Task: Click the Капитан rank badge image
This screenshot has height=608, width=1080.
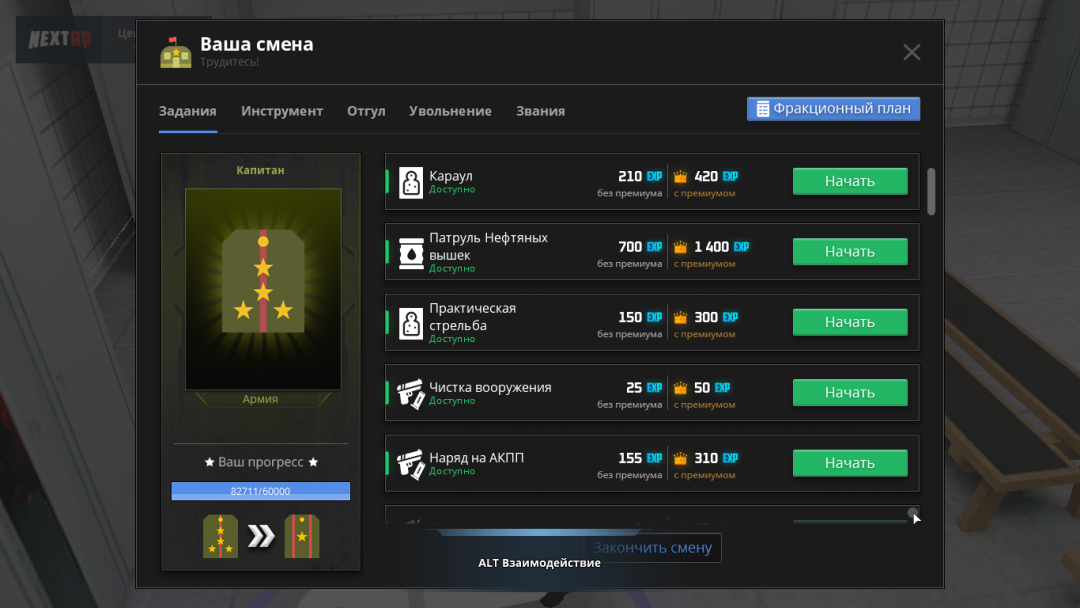Action: click(263, 289)
